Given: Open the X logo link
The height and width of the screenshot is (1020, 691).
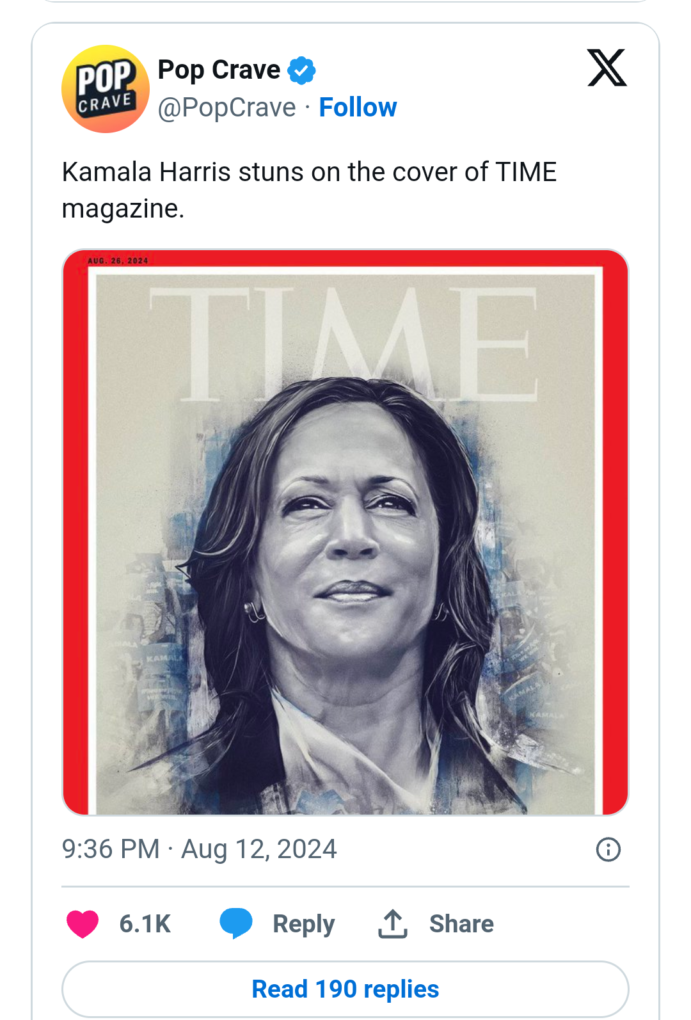Looking at the screenshot, I should (x=606, y=69).
